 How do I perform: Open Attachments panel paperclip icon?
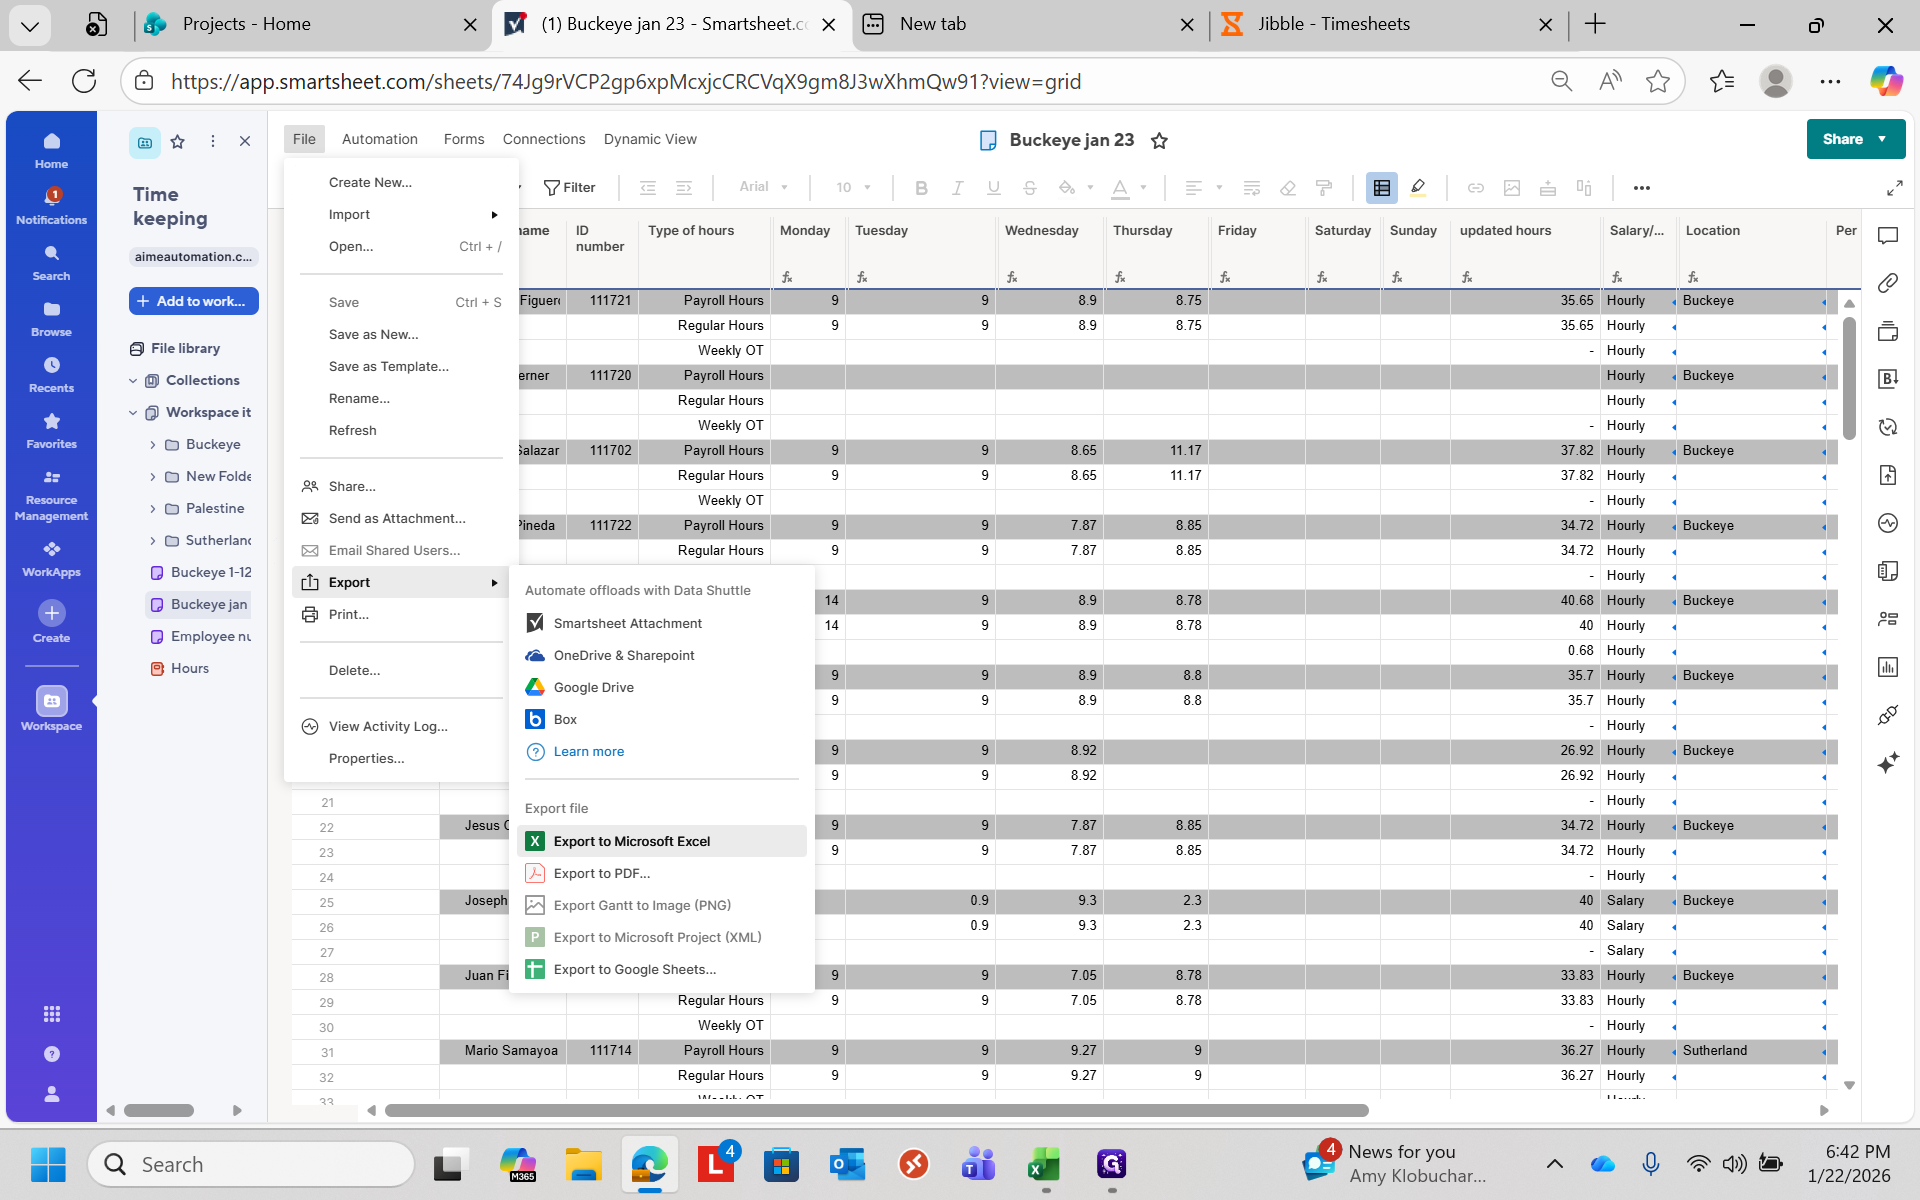tap(1887, 283)
